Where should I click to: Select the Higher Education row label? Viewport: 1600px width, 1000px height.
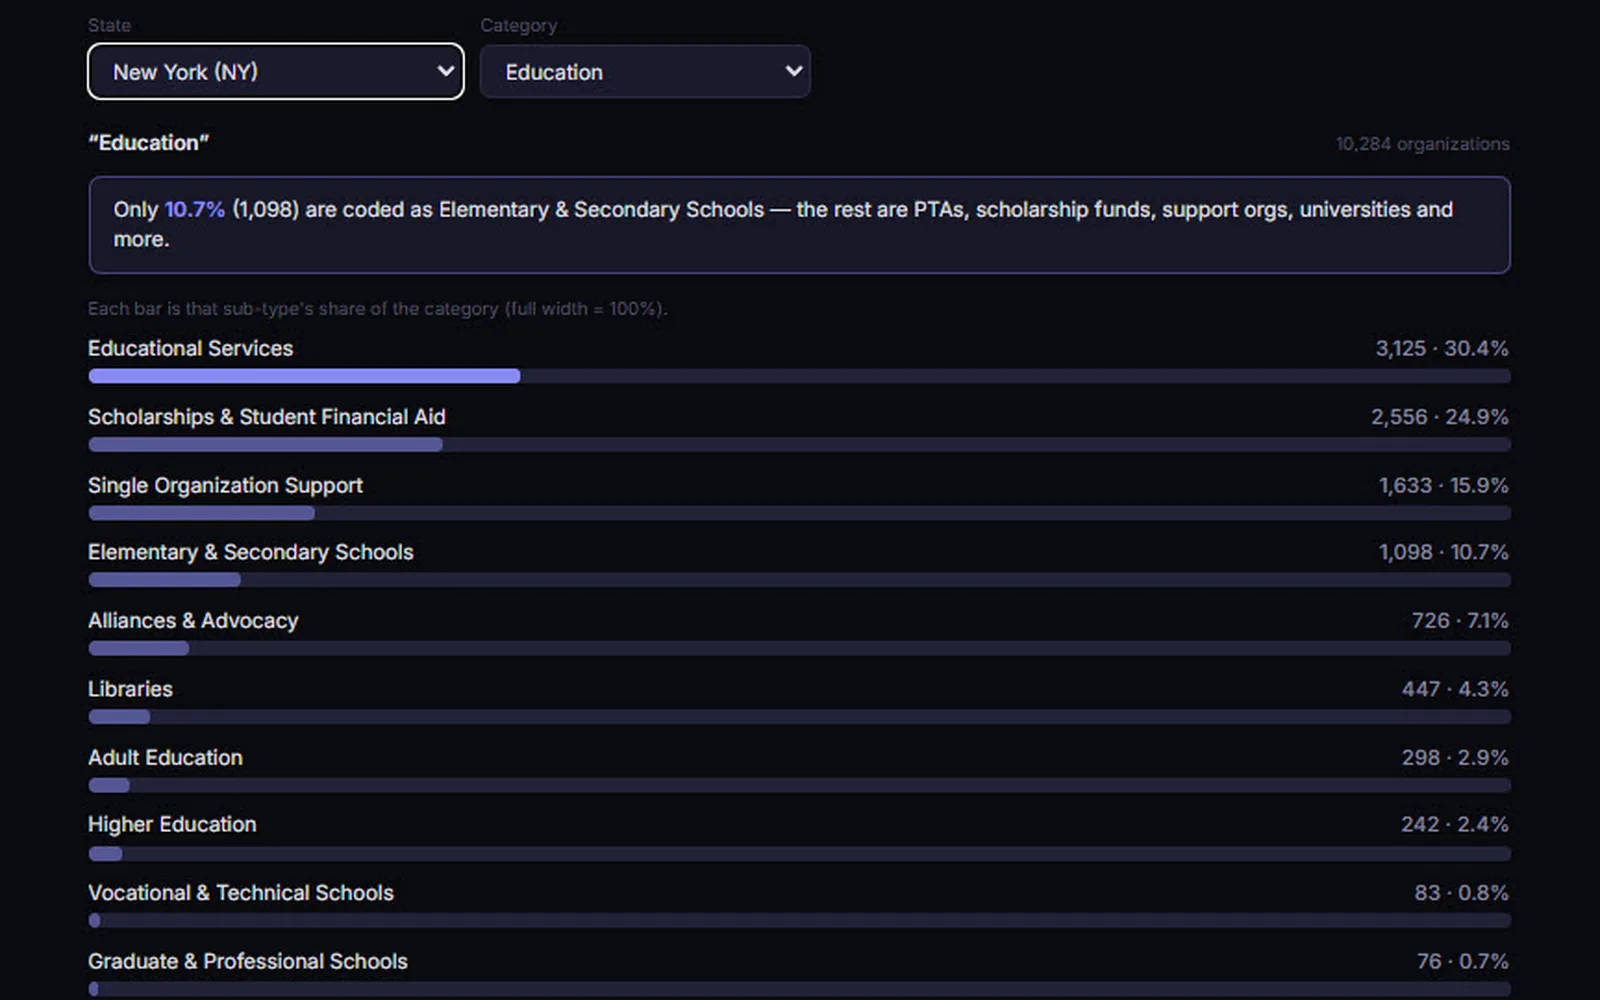click(172, 825)
